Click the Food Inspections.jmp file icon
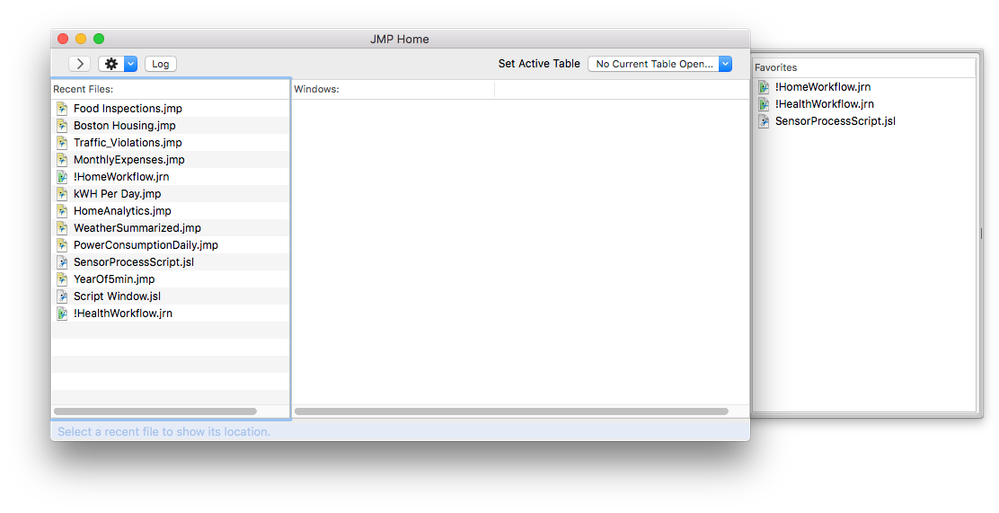Image resolution: width=999 pixels, height=513 pixels. click(x=62, y=108)
